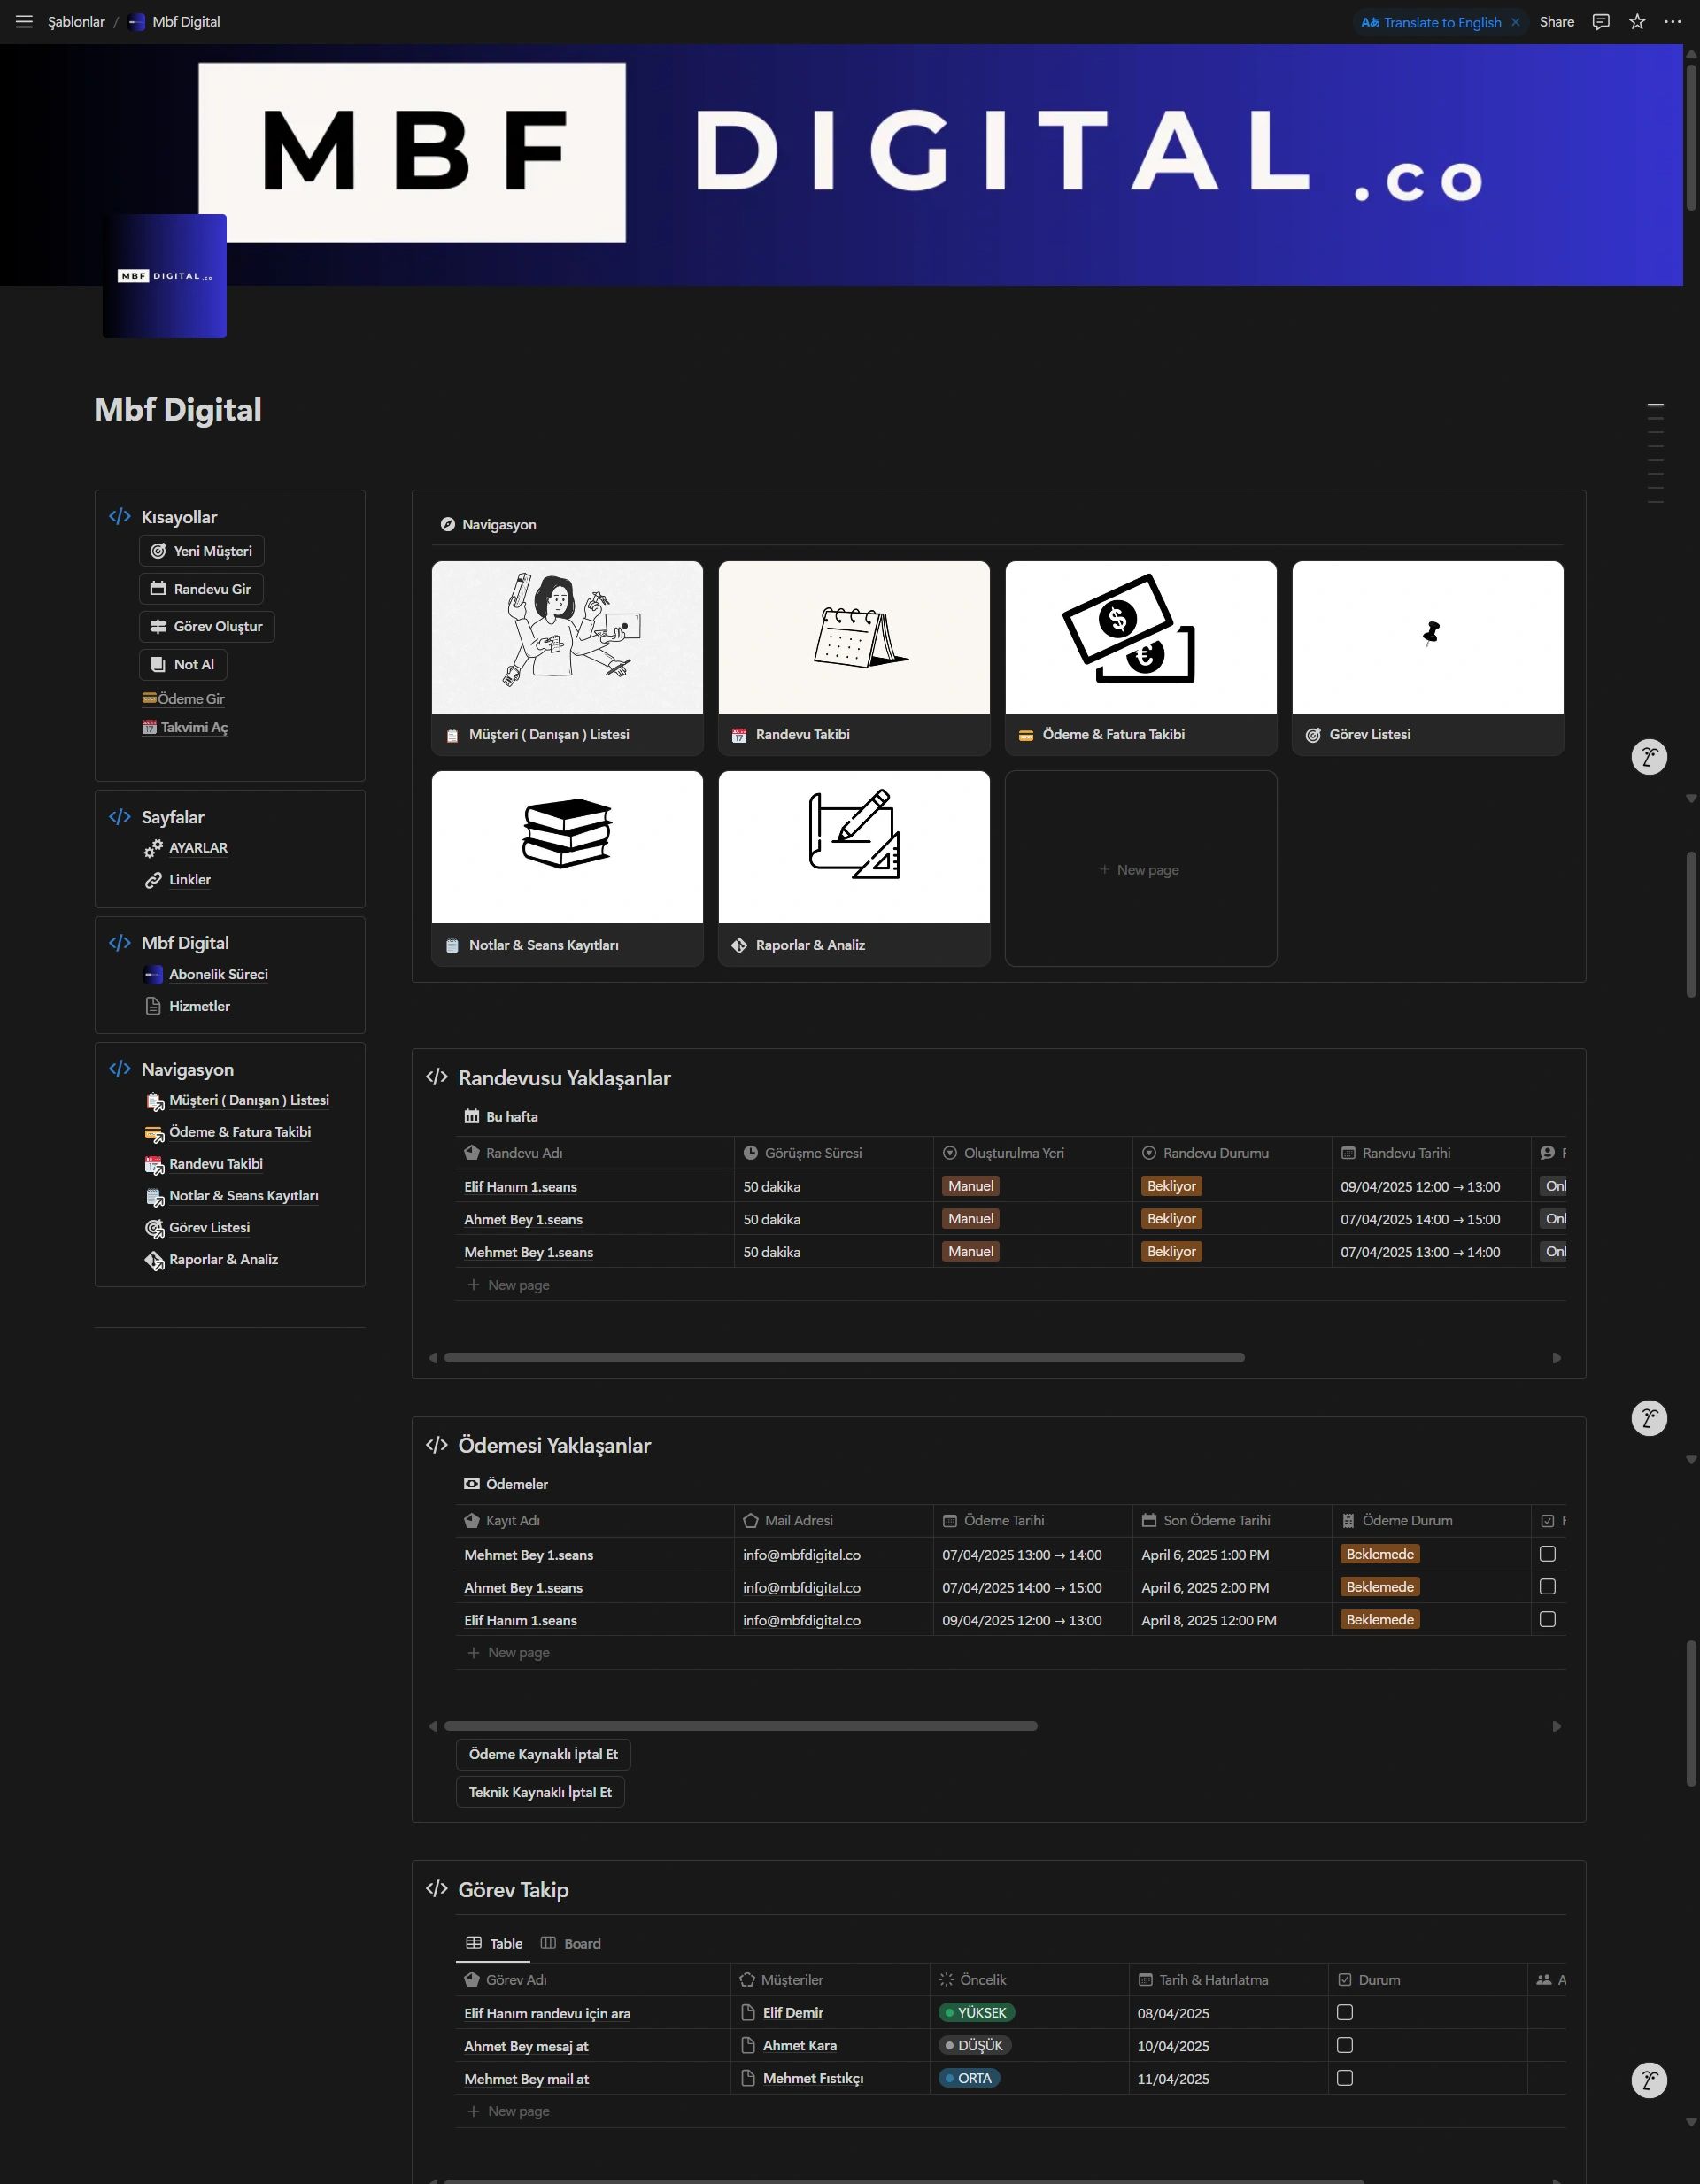Click the comments icon in top bar

coord(1601,22)
